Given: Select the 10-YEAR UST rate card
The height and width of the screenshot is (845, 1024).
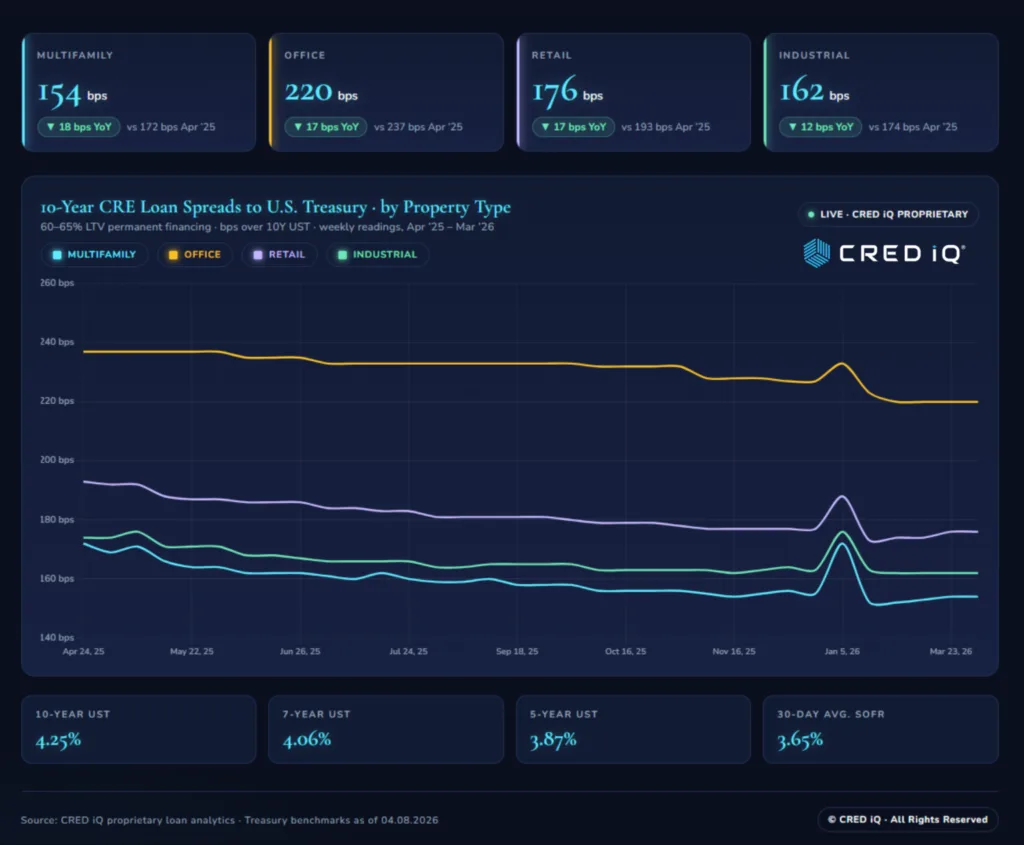Looking at the screenshot, I should click(x=138, y=729).
